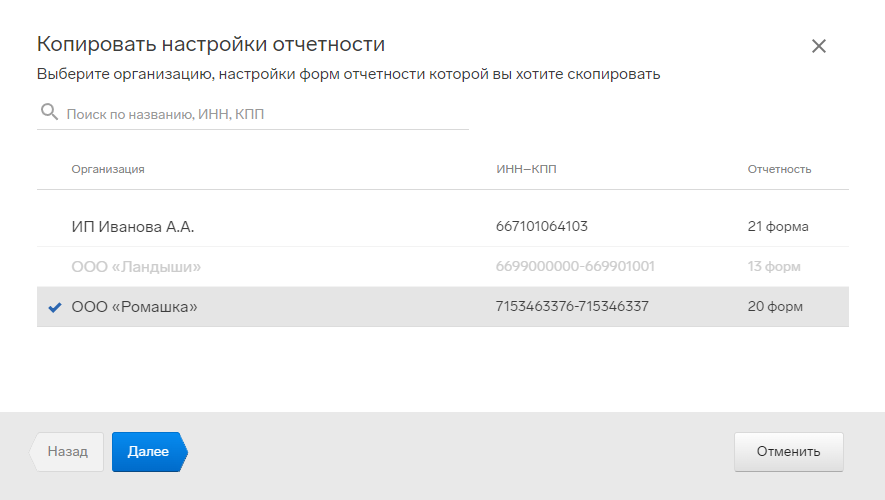Click the 6699000000-669901001 code

(575, 266)
